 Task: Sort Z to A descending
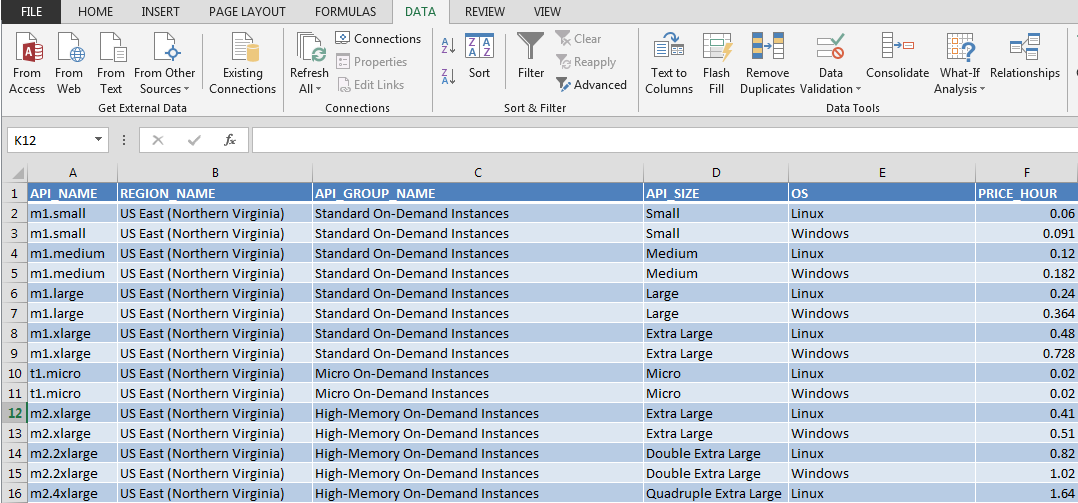448,75
